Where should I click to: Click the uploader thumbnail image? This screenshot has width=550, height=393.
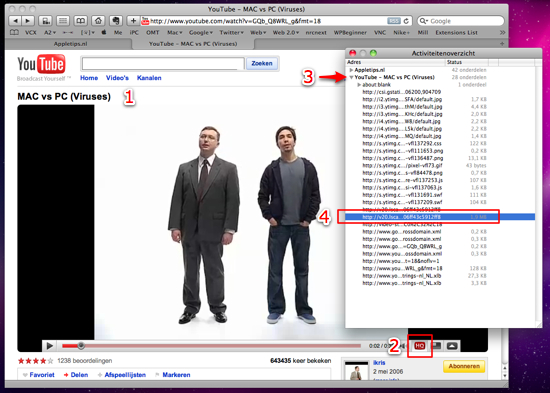click(x=356, y=371)
